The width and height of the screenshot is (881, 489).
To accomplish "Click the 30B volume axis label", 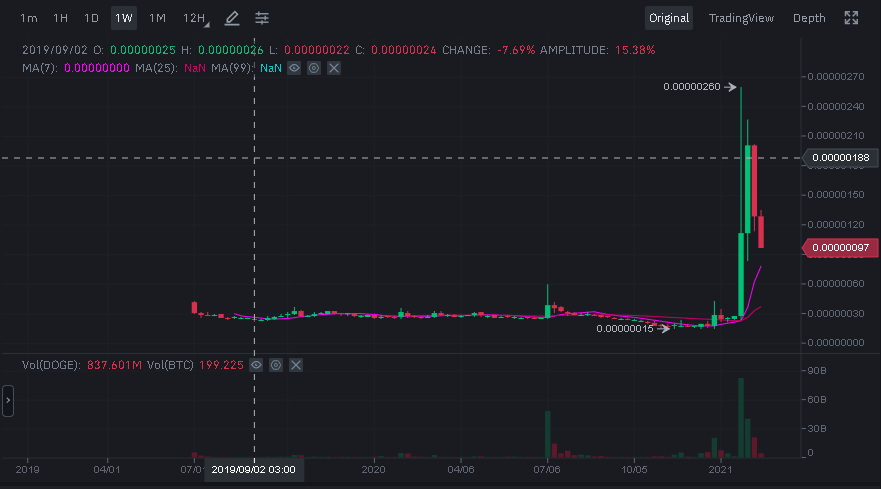I will (817, 429).
